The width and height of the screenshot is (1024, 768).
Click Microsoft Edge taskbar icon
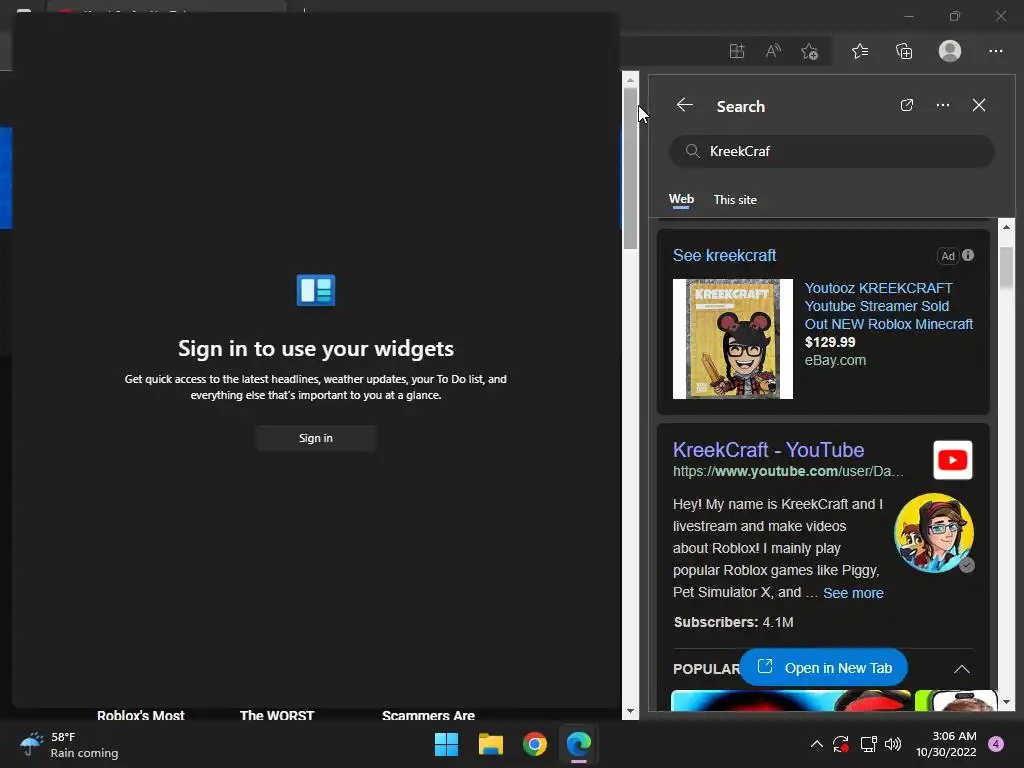(579, 744)
